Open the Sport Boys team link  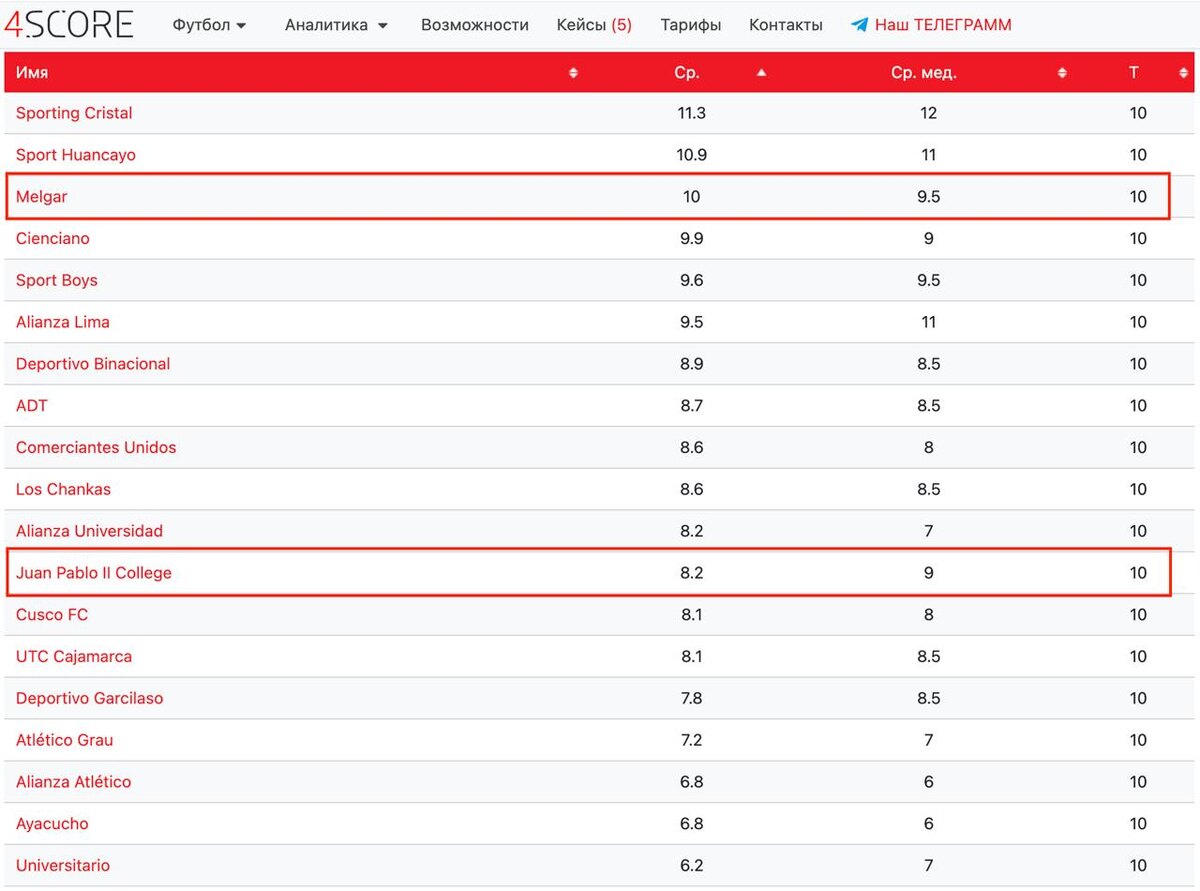tap(57, 280)
